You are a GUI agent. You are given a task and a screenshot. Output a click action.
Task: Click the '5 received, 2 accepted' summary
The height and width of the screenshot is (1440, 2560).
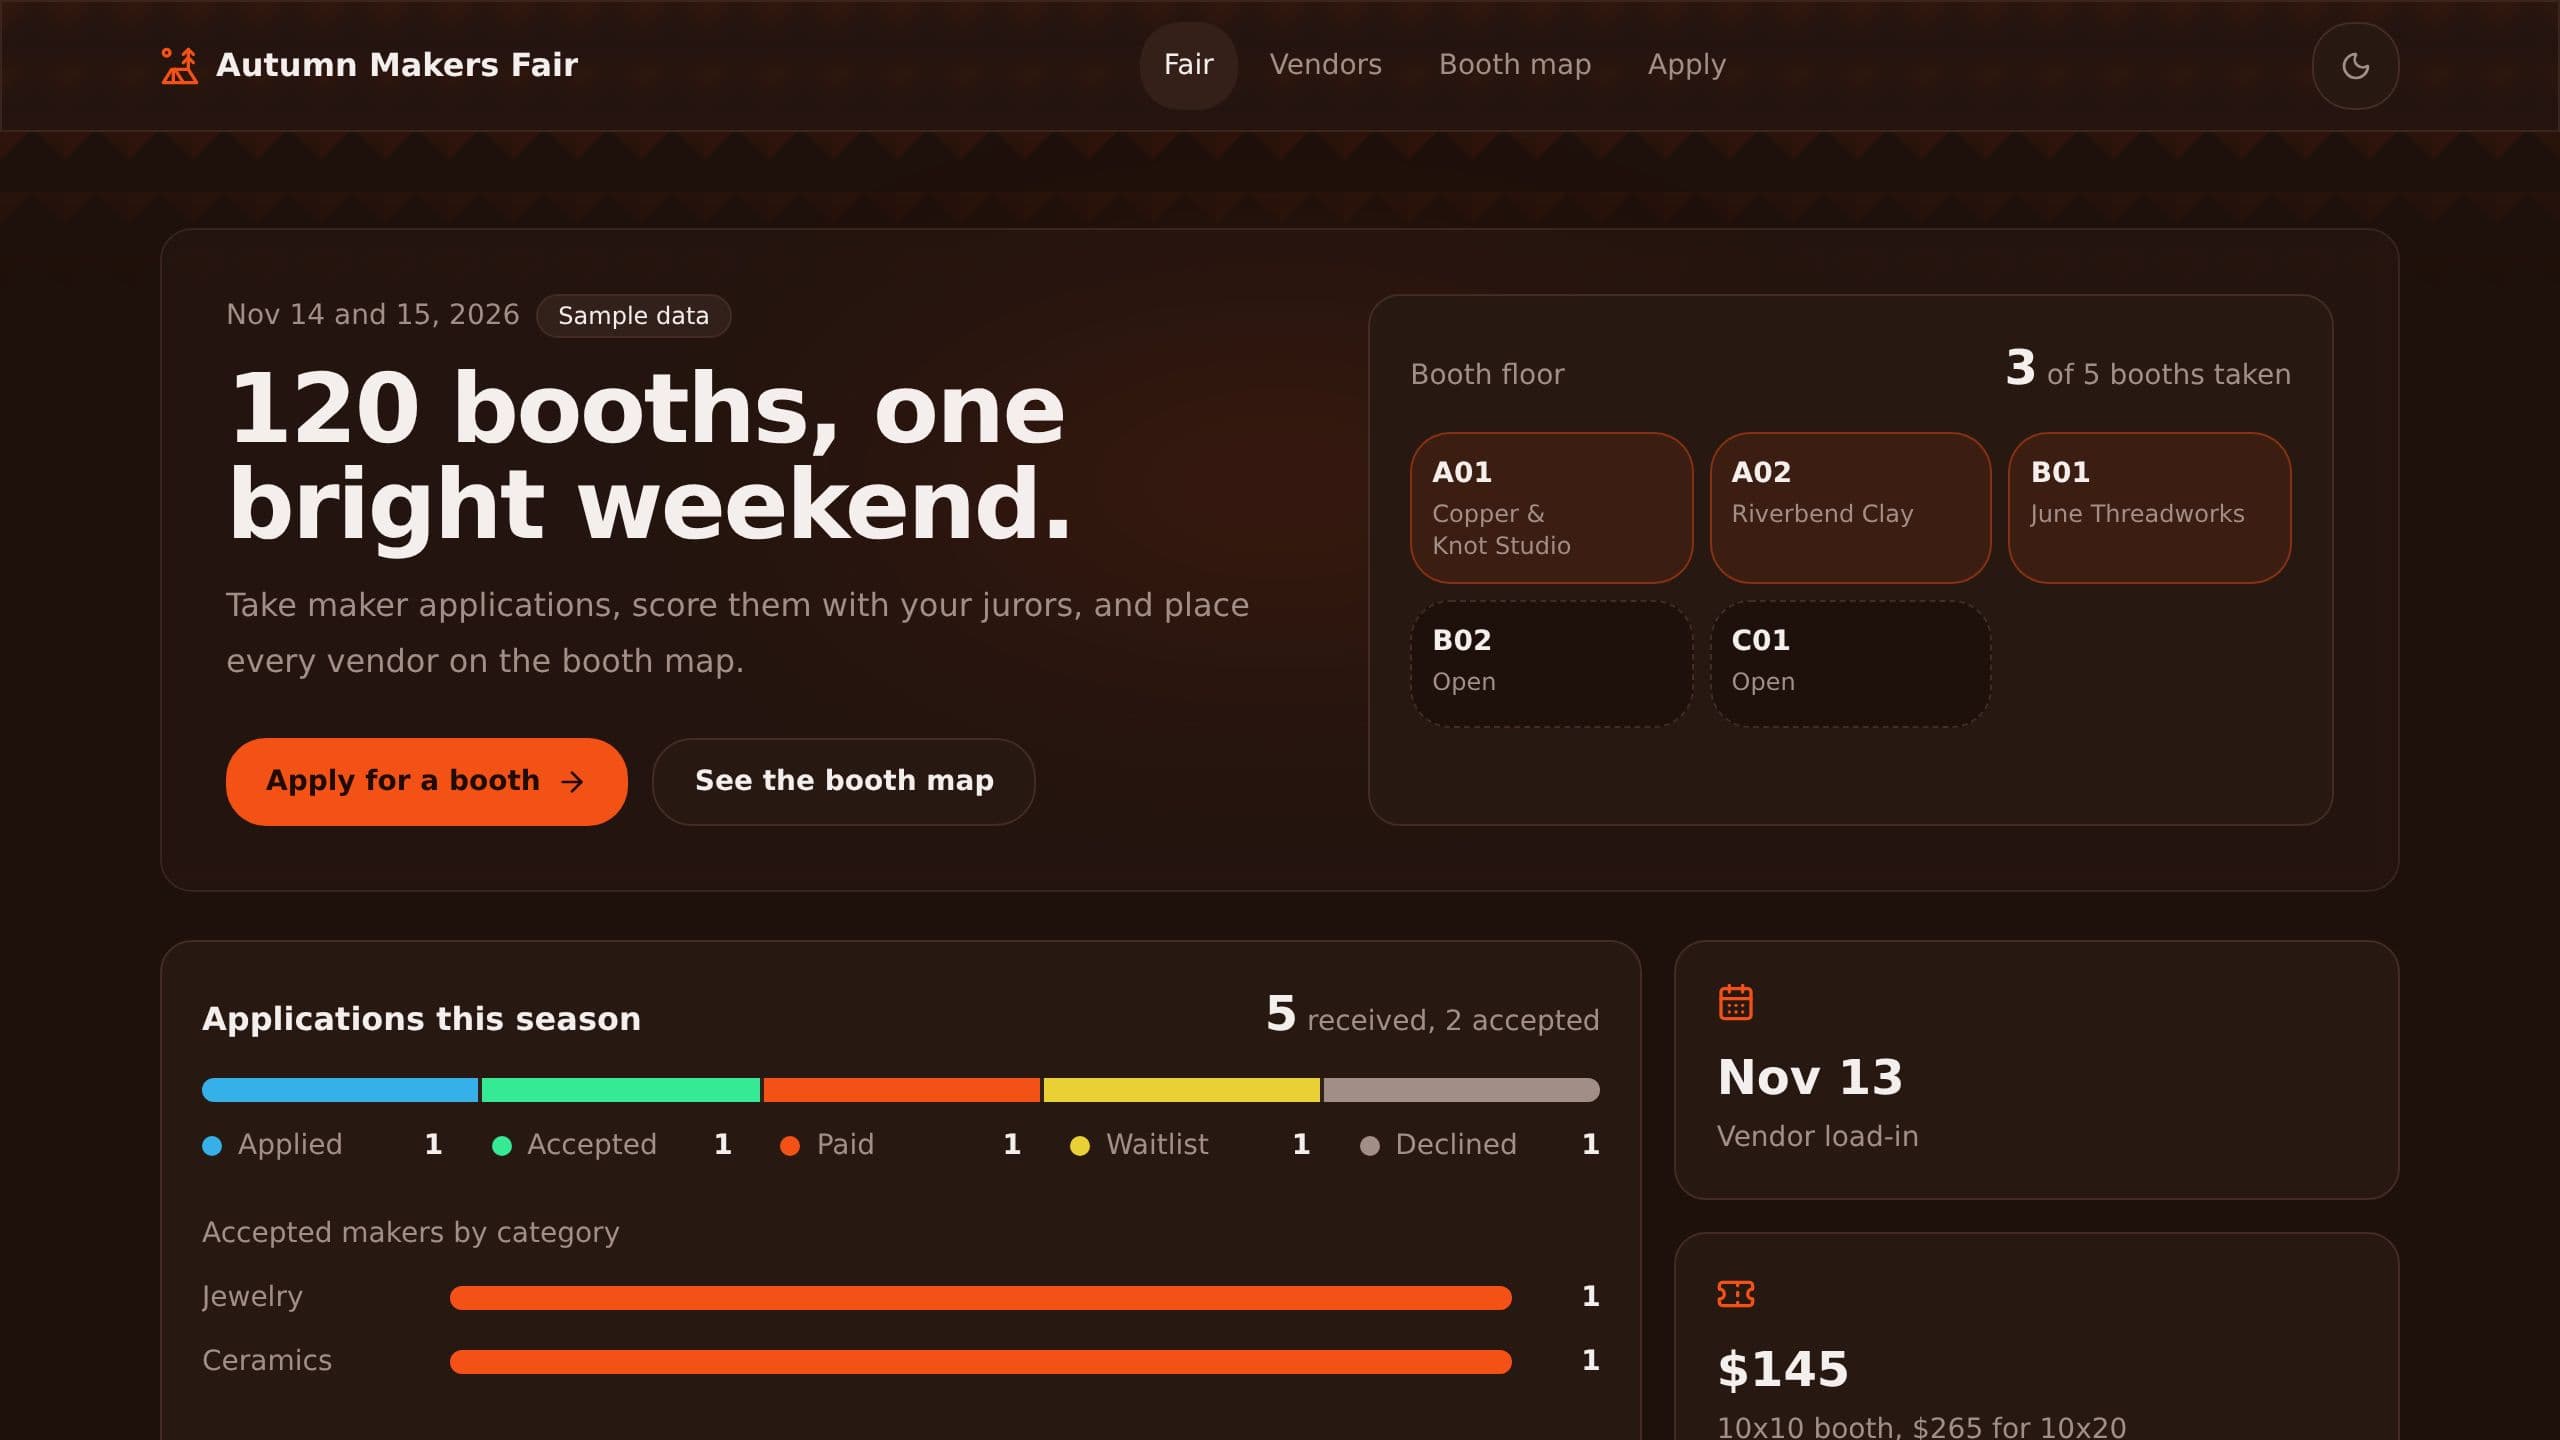(x=1433, y=1016)
